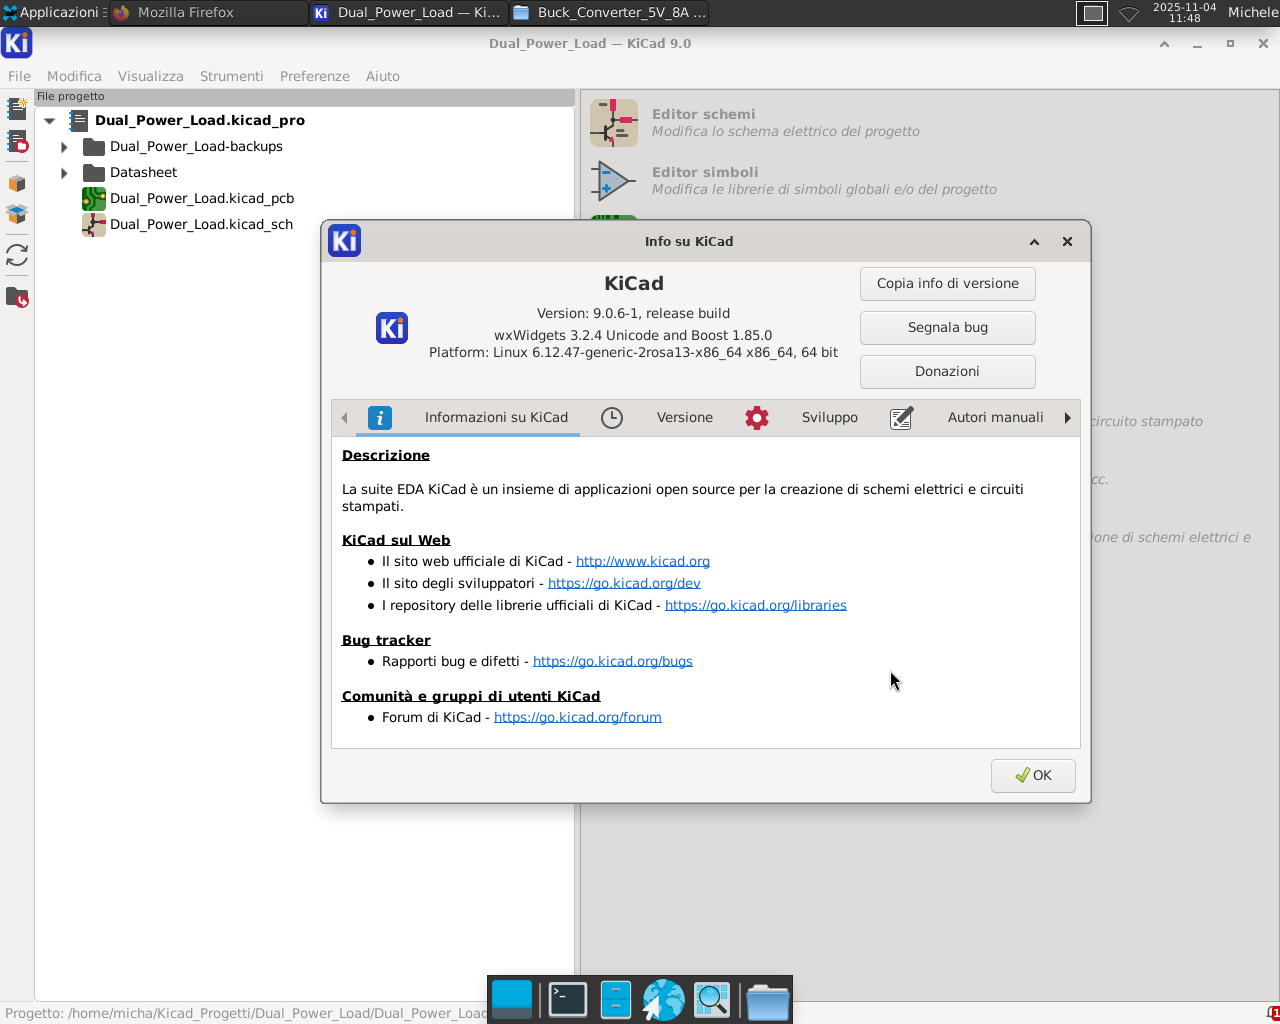Open the terminal from the dock
Screen dimensions: 1280x1024
[x=568, y=1000]
